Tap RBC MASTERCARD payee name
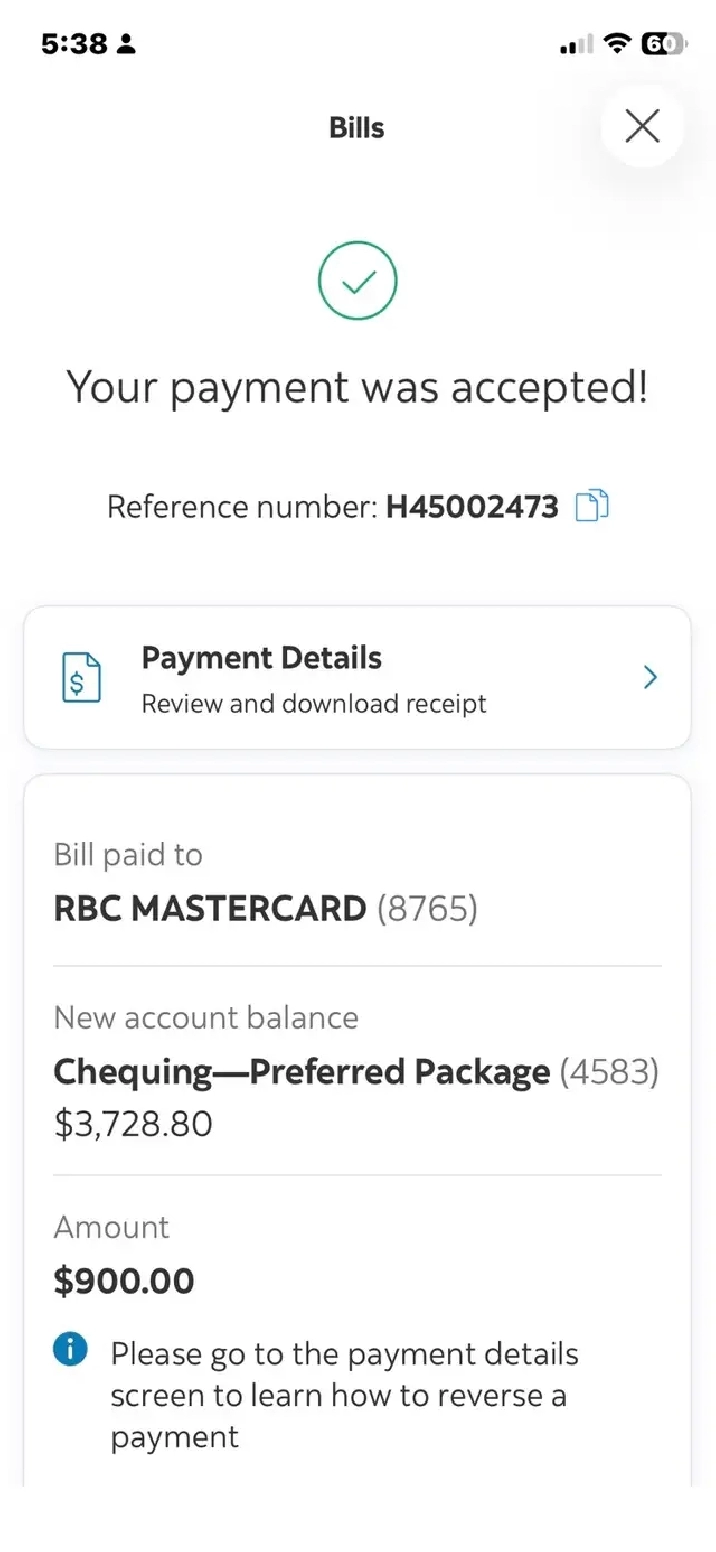The height and width of the screenshot is (1552, 716). pos(210,909)
